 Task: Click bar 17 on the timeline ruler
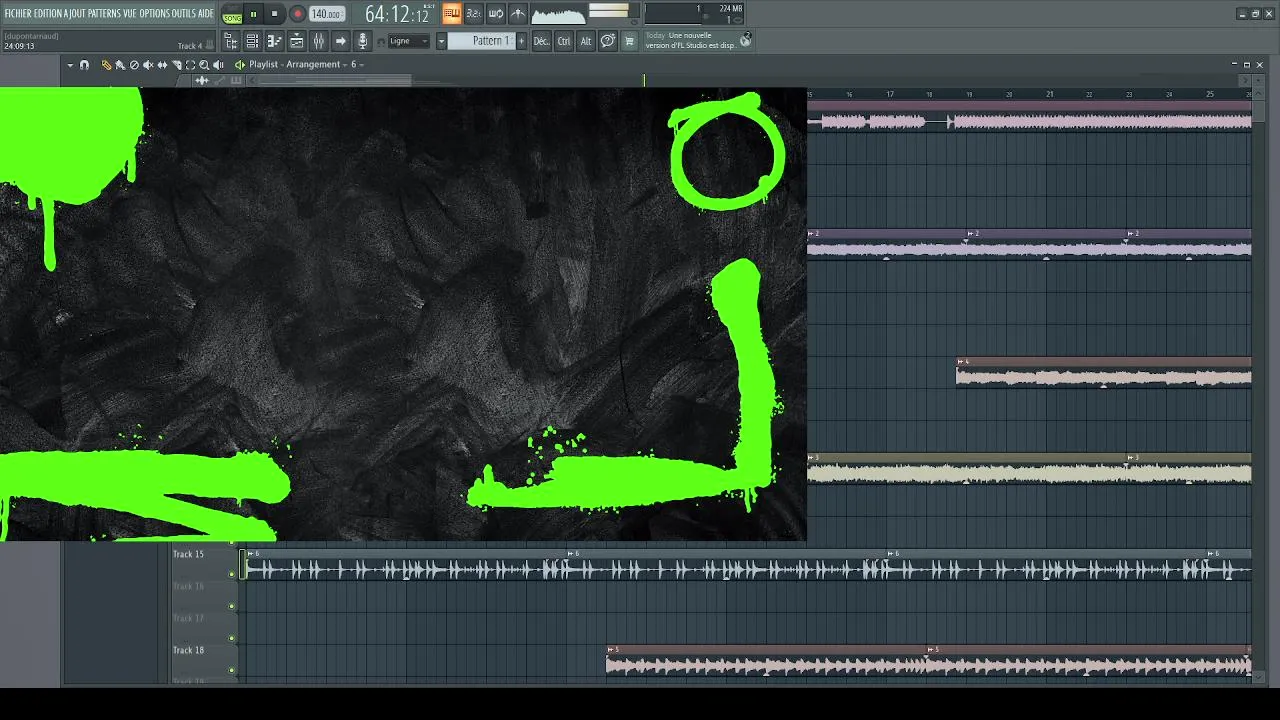coord(890,94)
